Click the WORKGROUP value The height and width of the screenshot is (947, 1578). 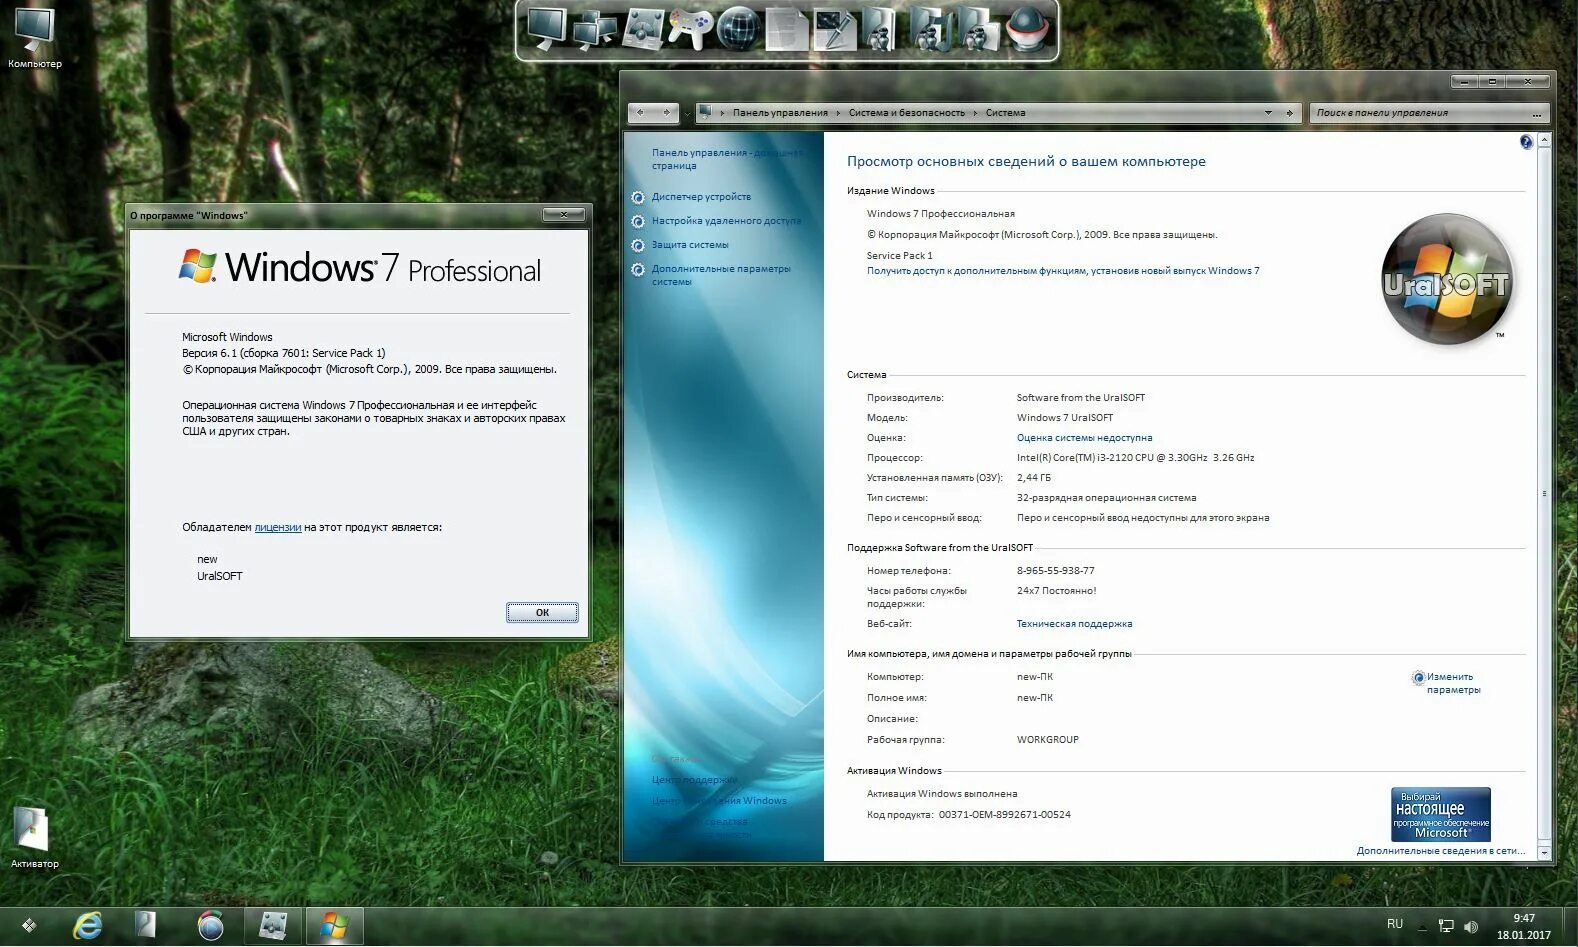[x=1047, y=740]
